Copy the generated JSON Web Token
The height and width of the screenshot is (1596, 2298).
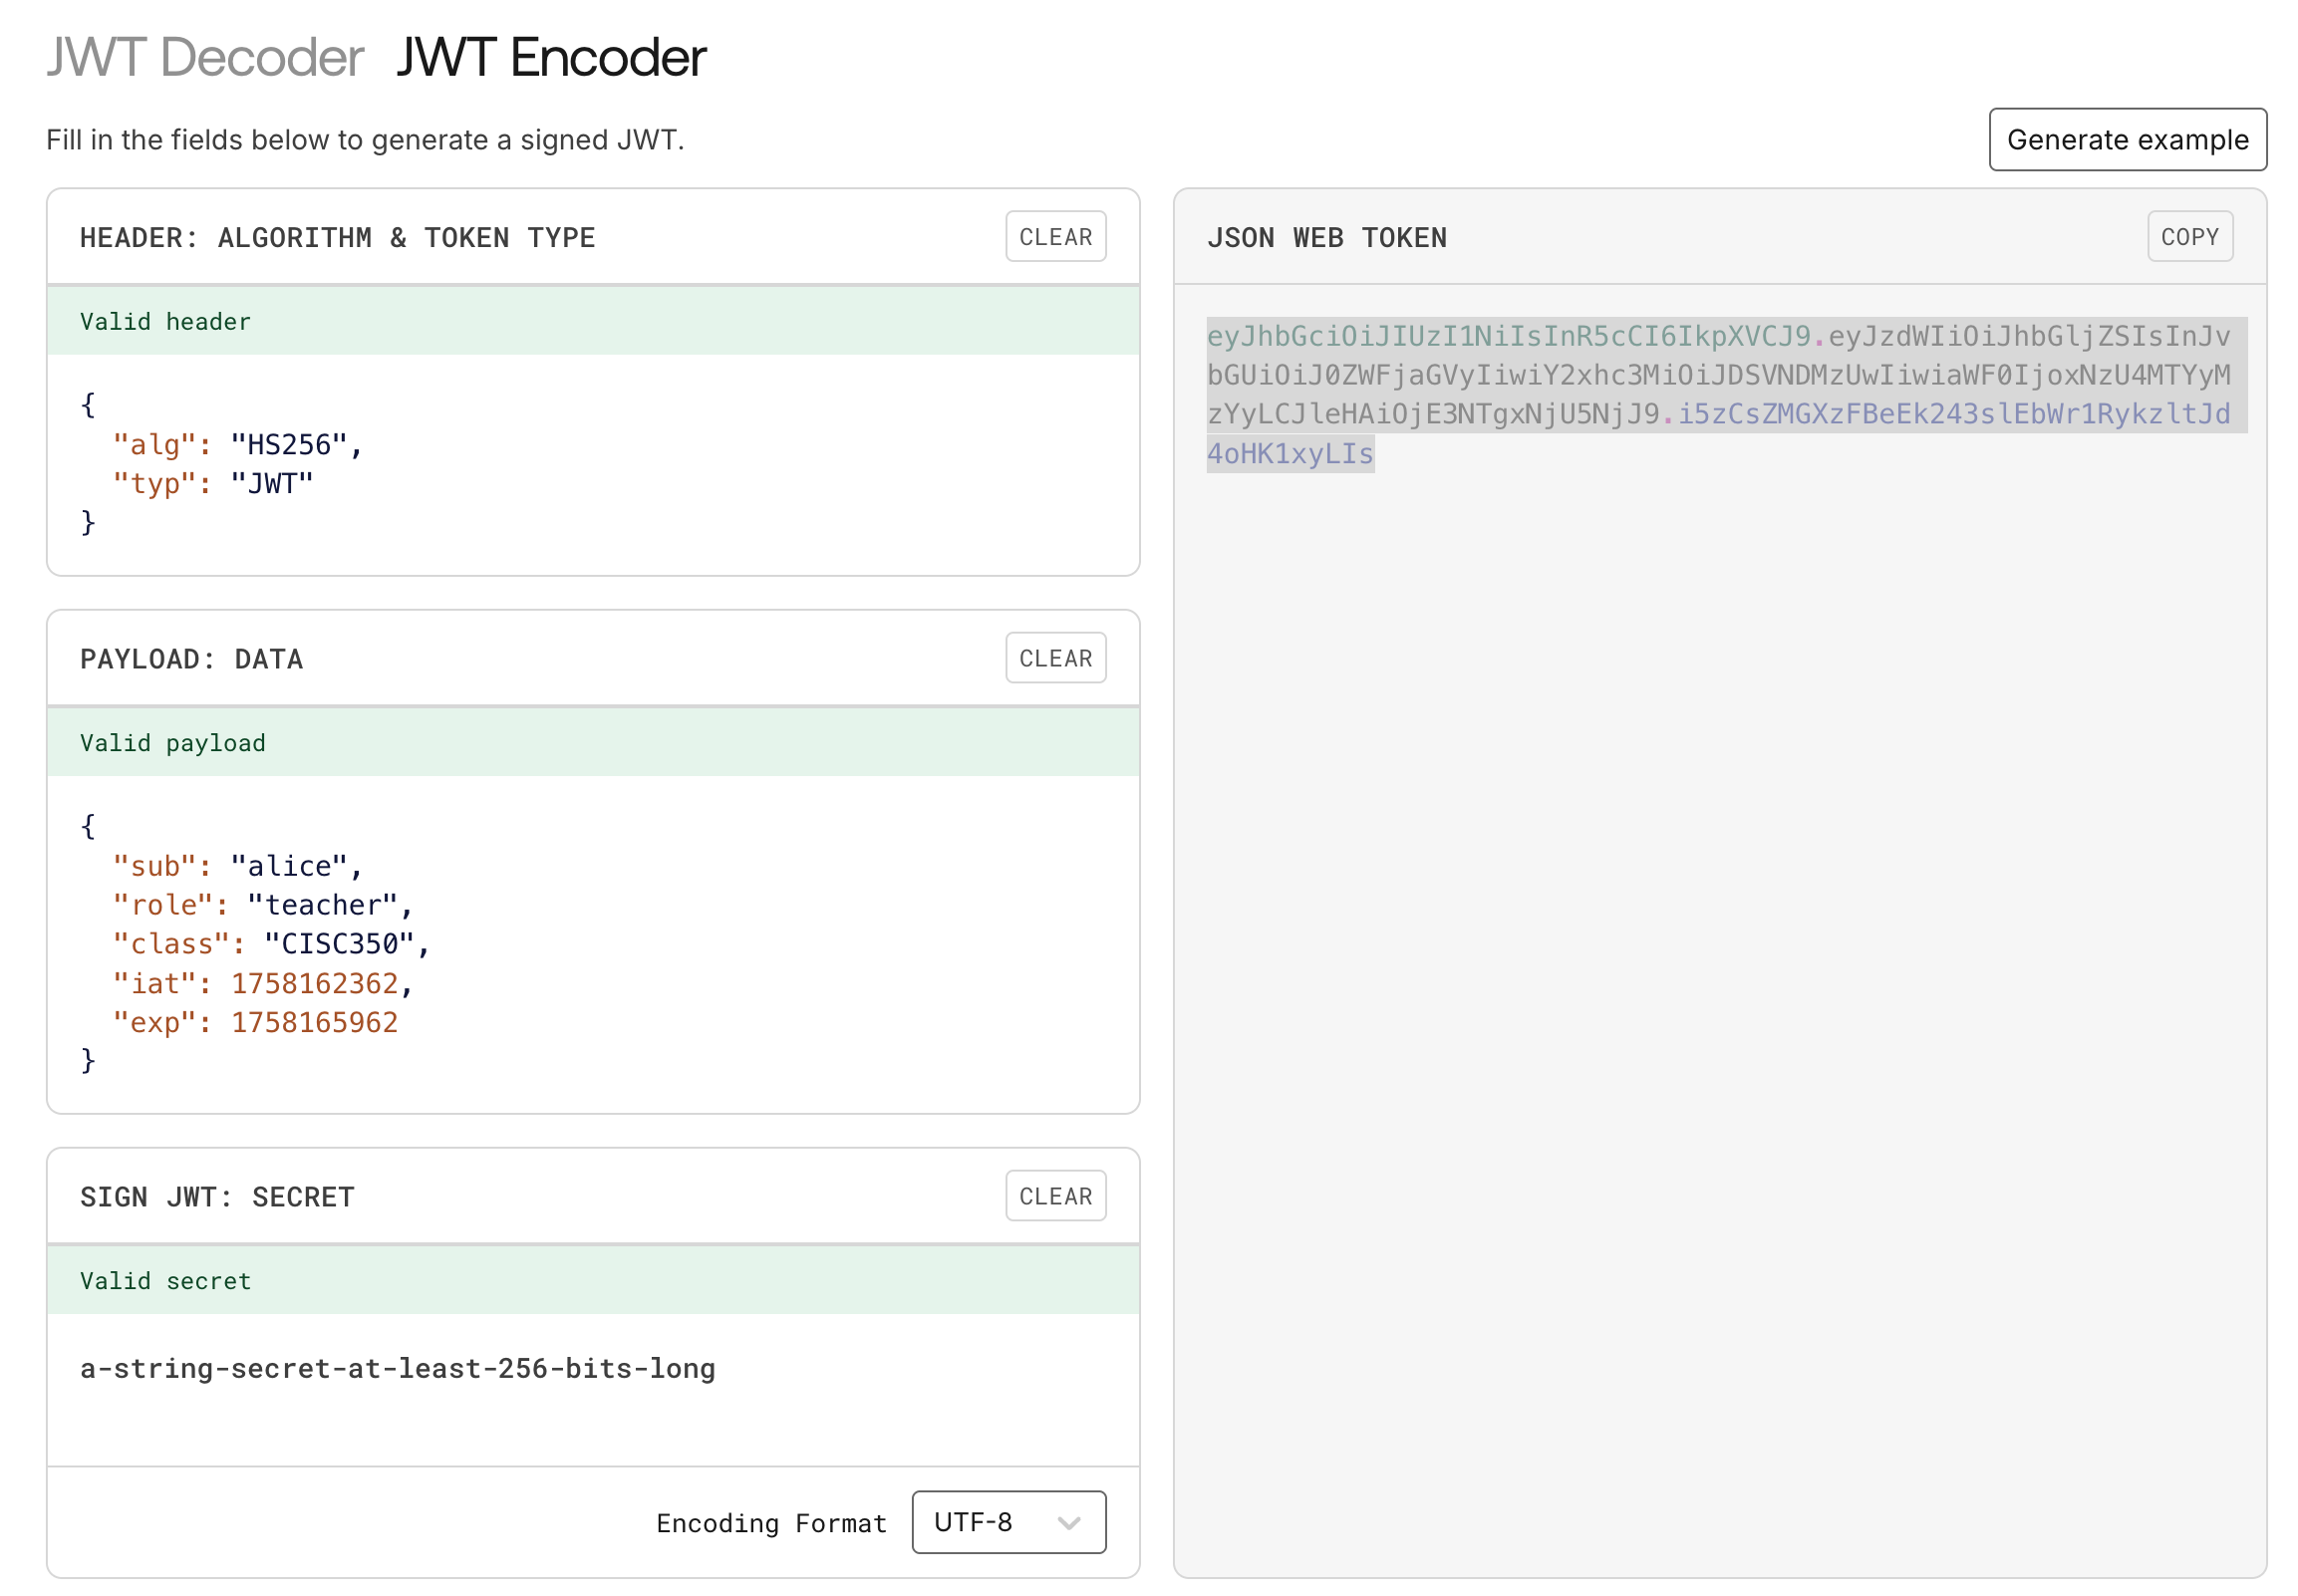(2190, 236)
